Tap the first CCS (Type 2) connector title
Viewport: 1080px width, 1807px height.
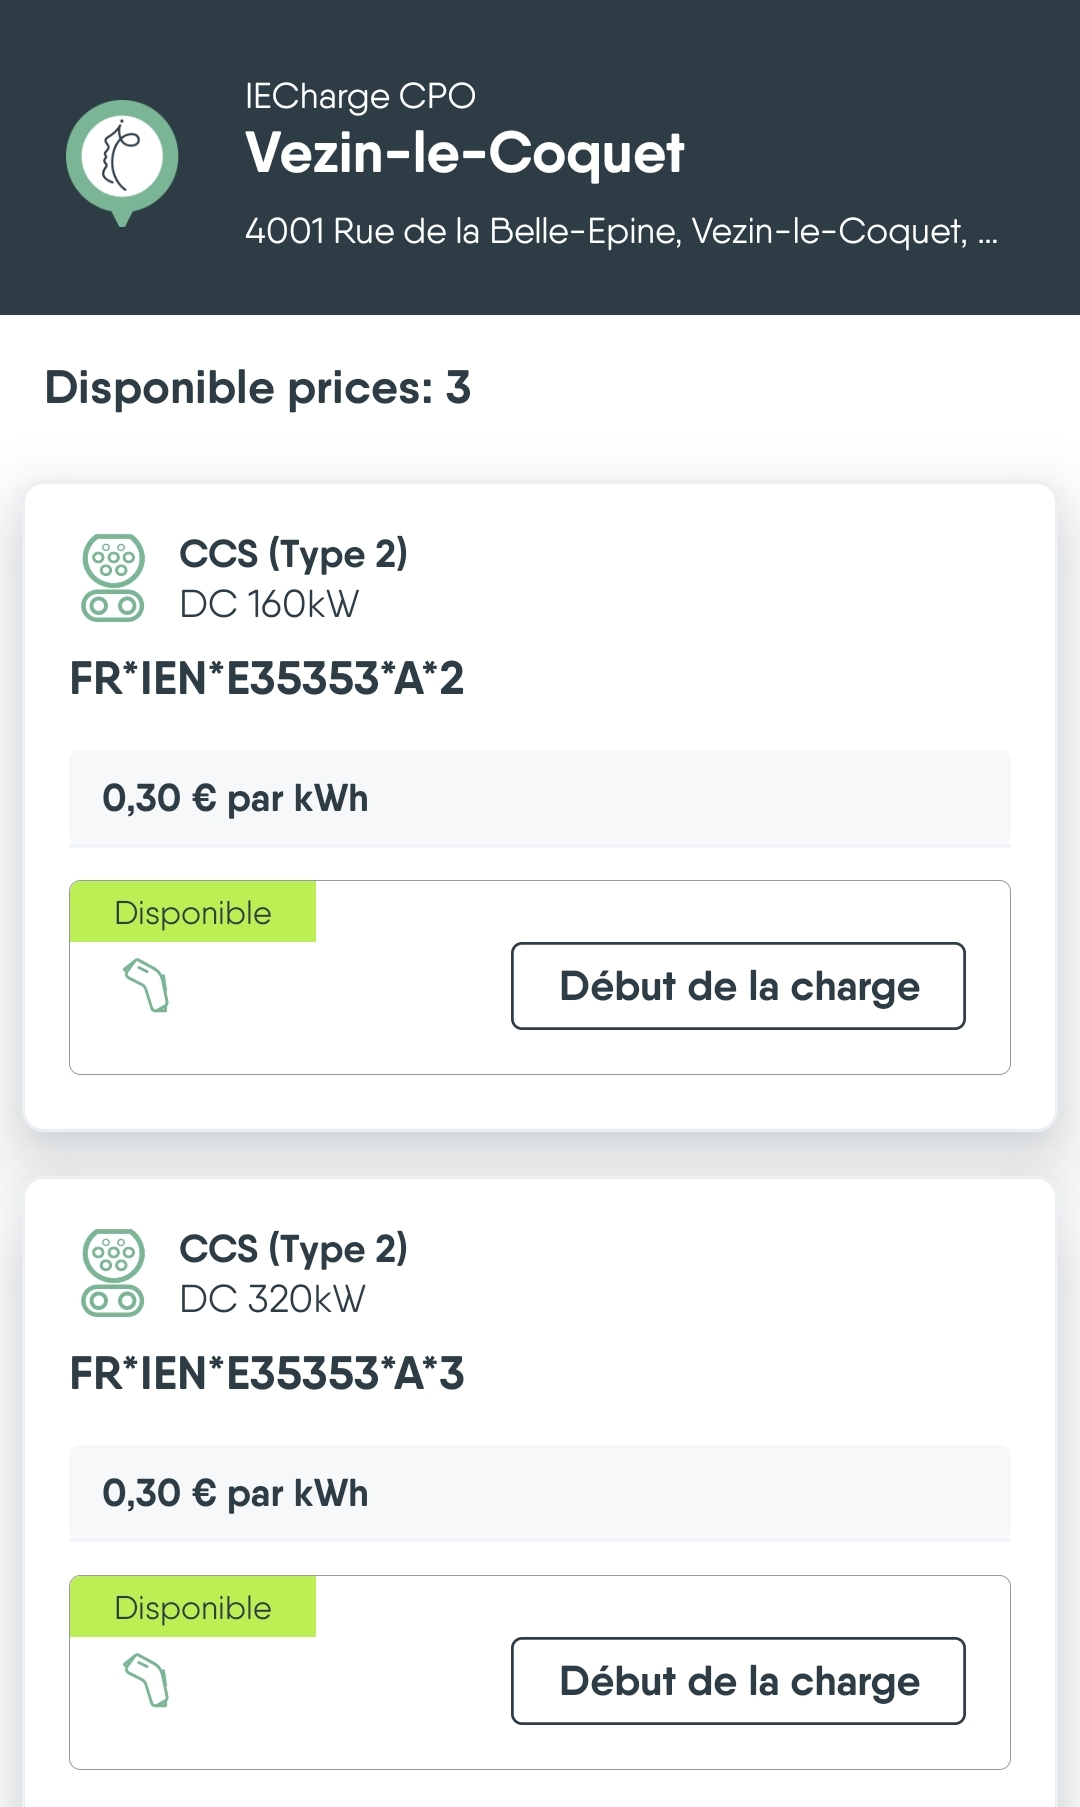coord(293,553)
